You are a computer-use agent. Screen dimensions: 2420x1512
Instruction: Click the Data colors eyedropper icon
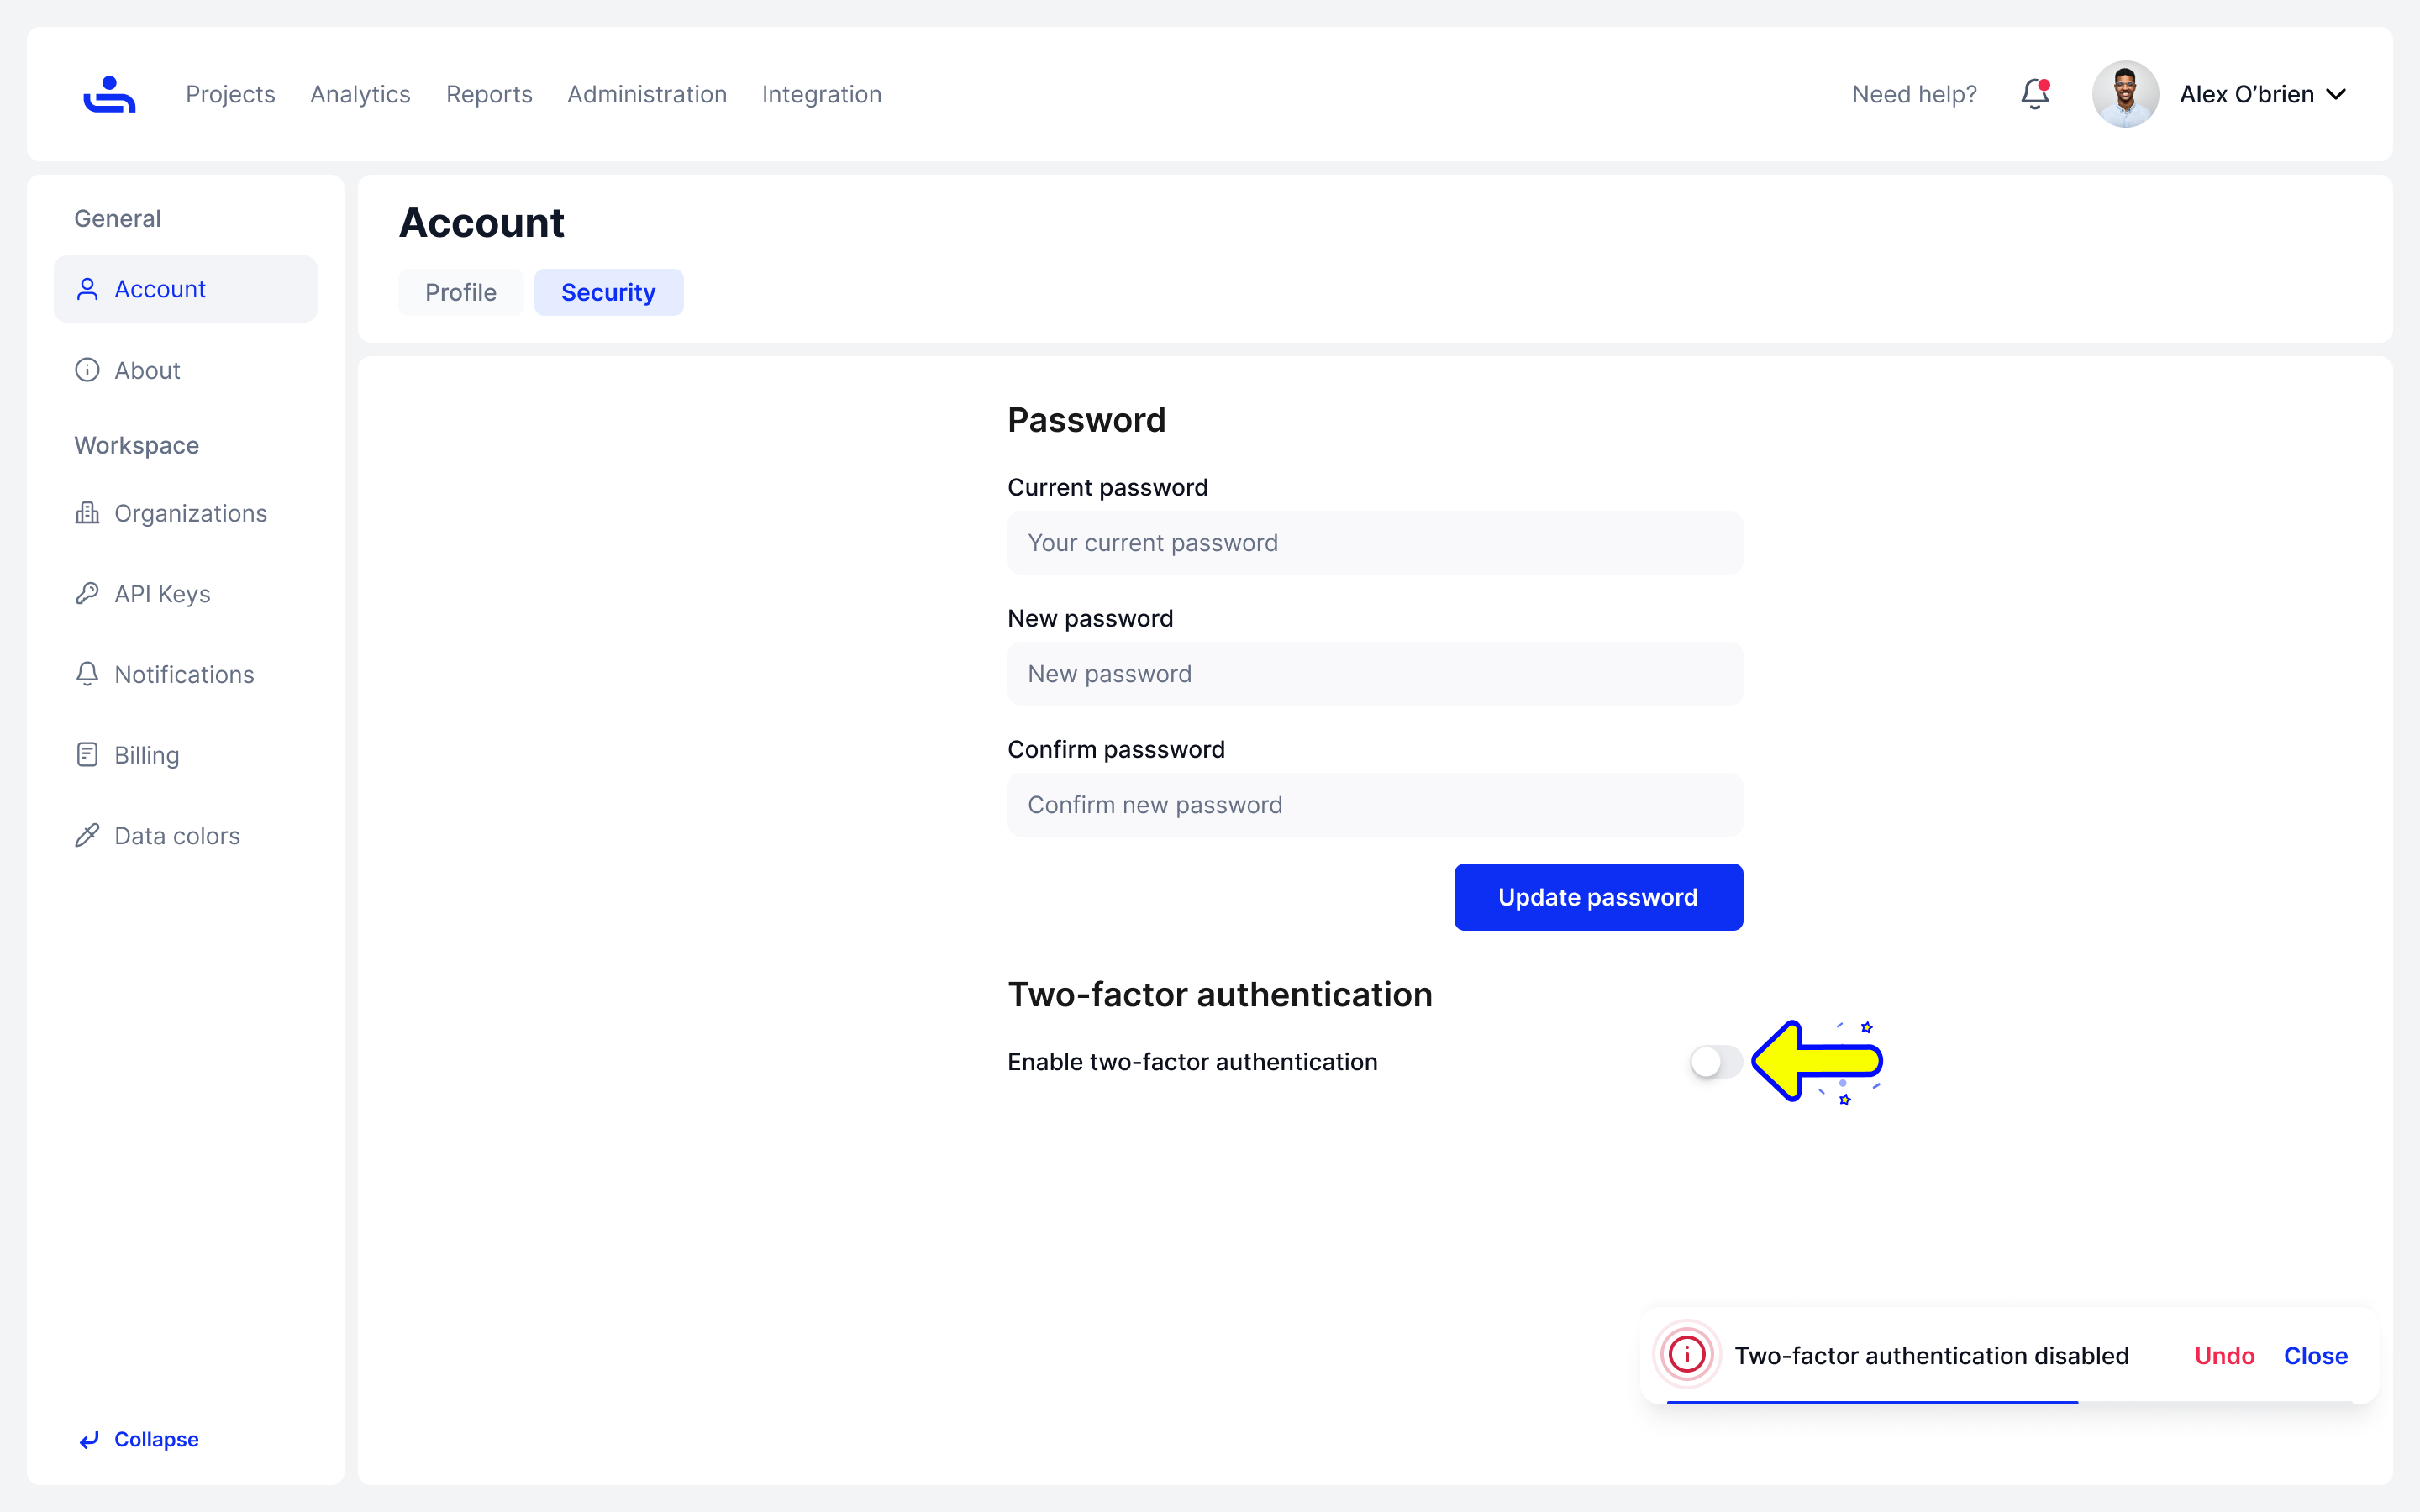pyautogui.click(x=87, y=835)
